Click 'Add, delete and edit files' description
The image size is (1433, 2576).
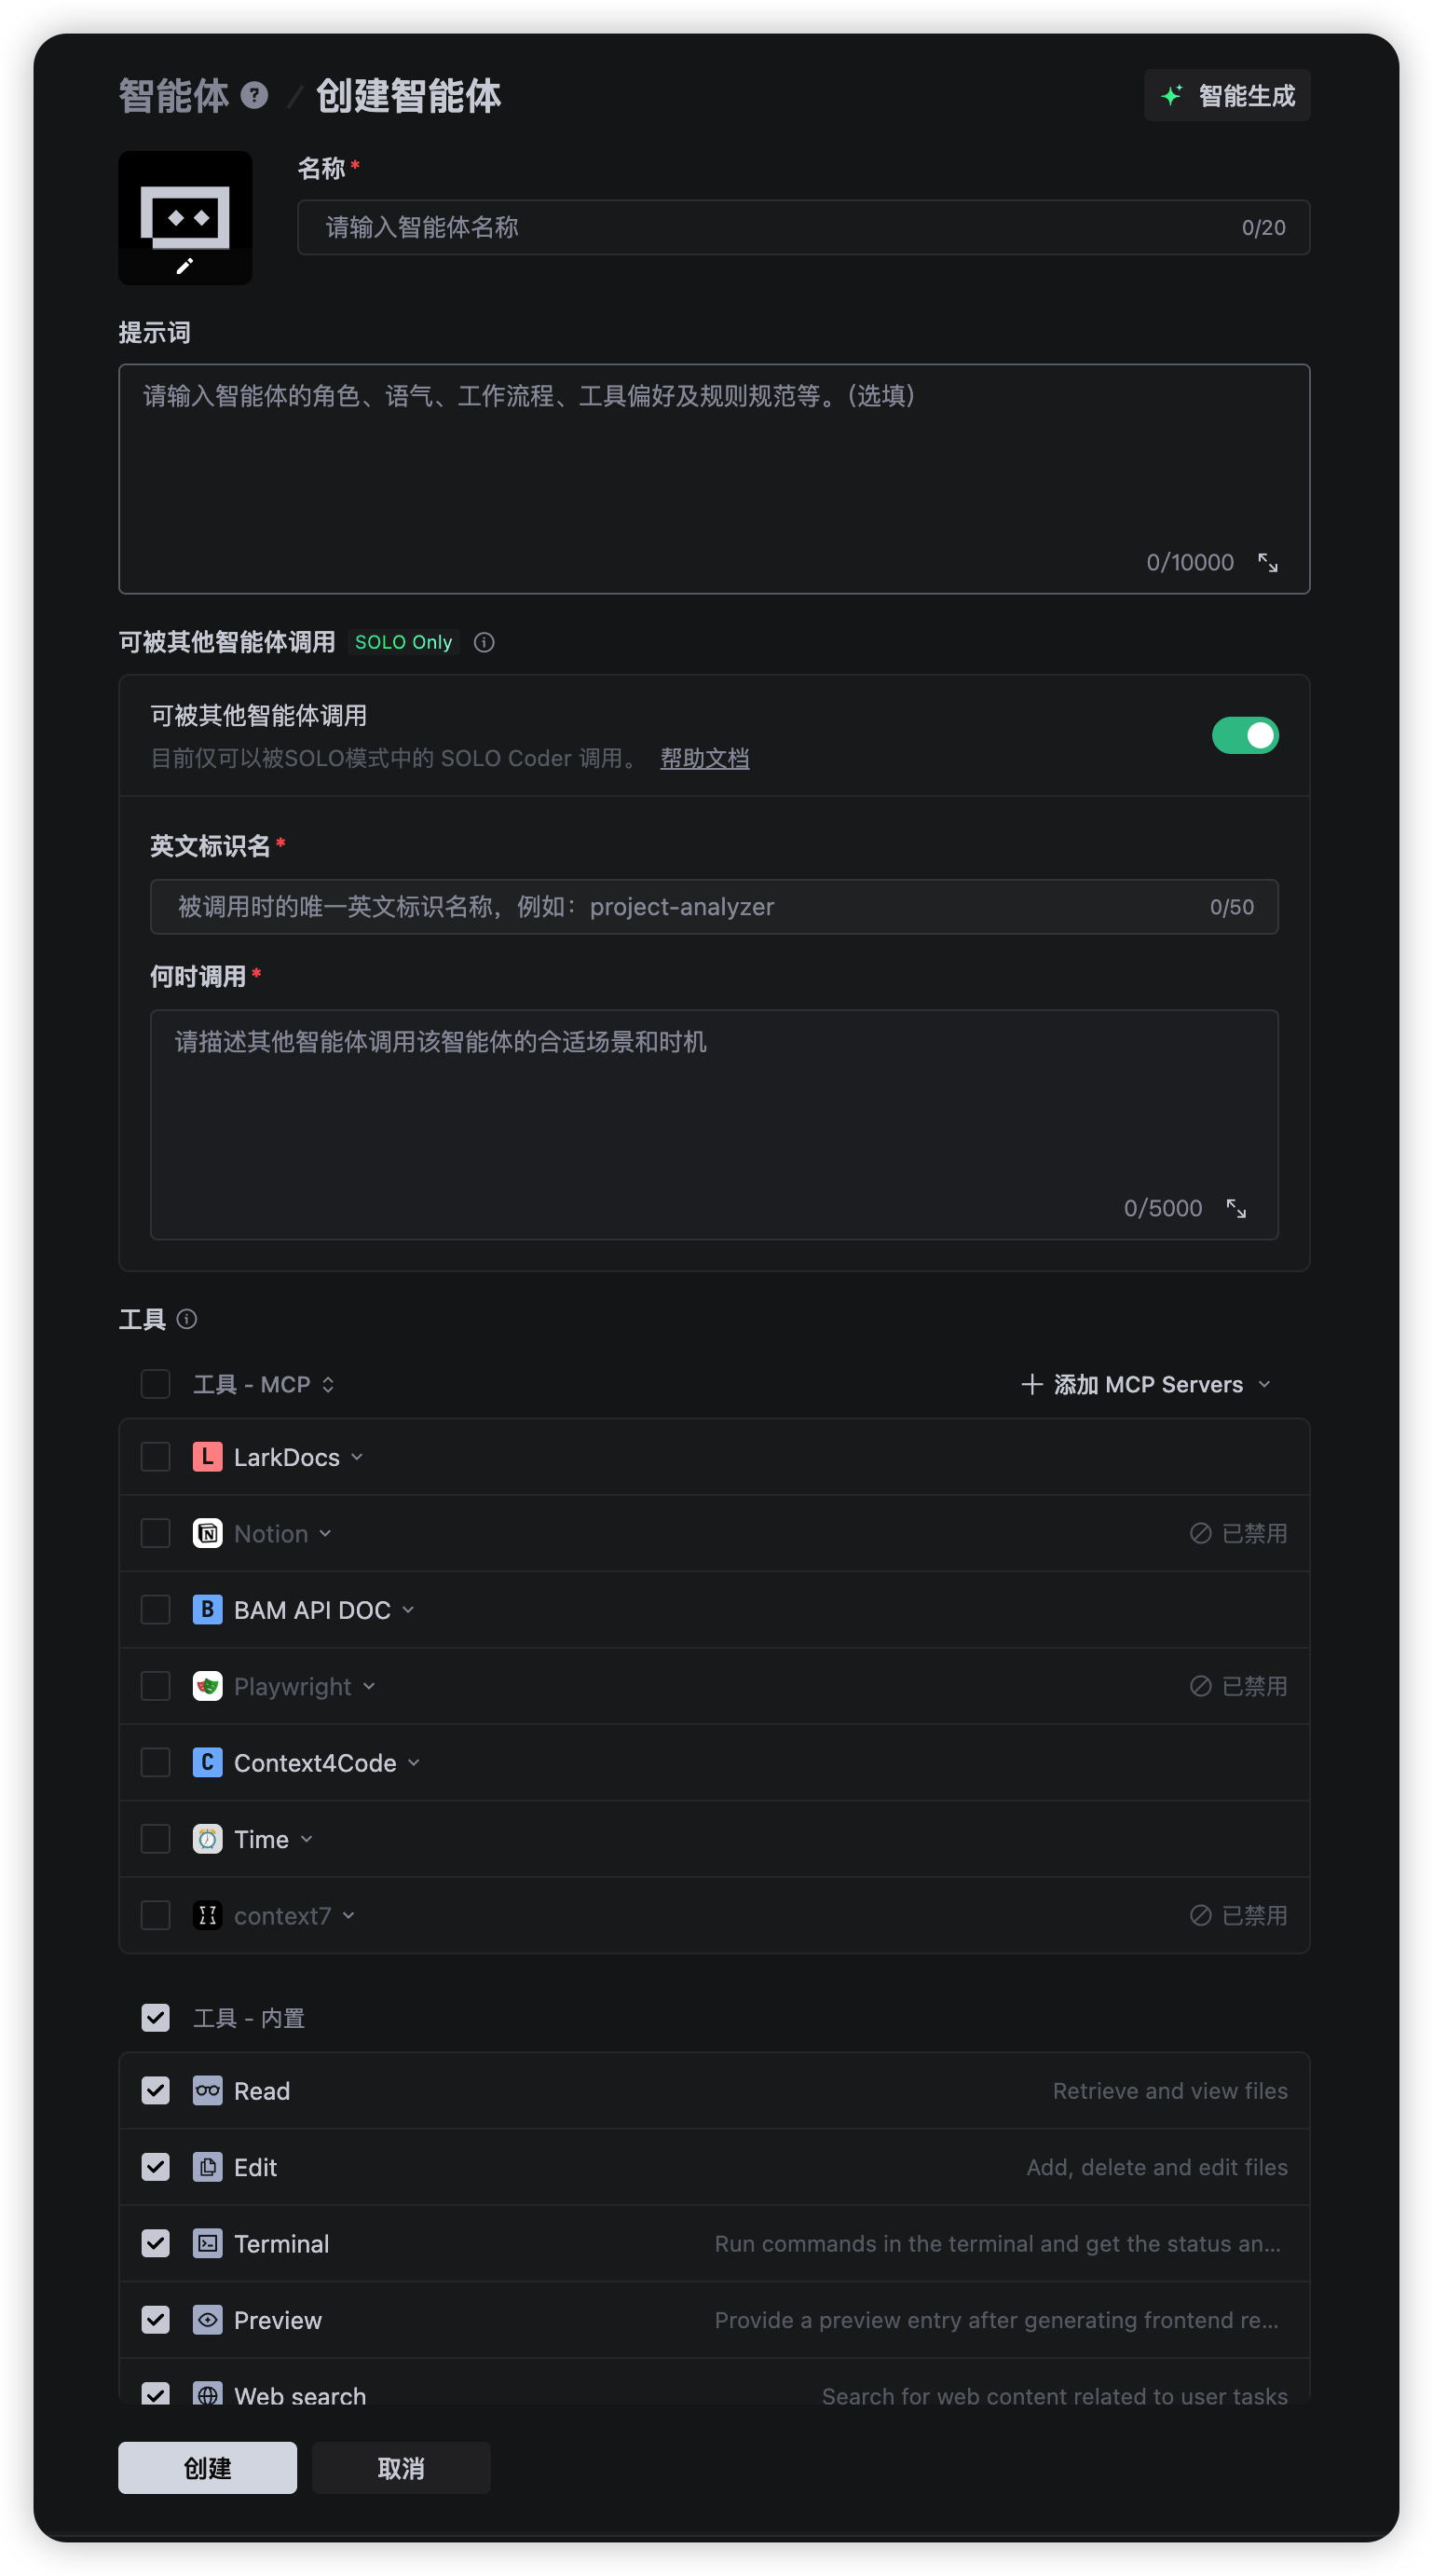[x=1157, y=2166]
